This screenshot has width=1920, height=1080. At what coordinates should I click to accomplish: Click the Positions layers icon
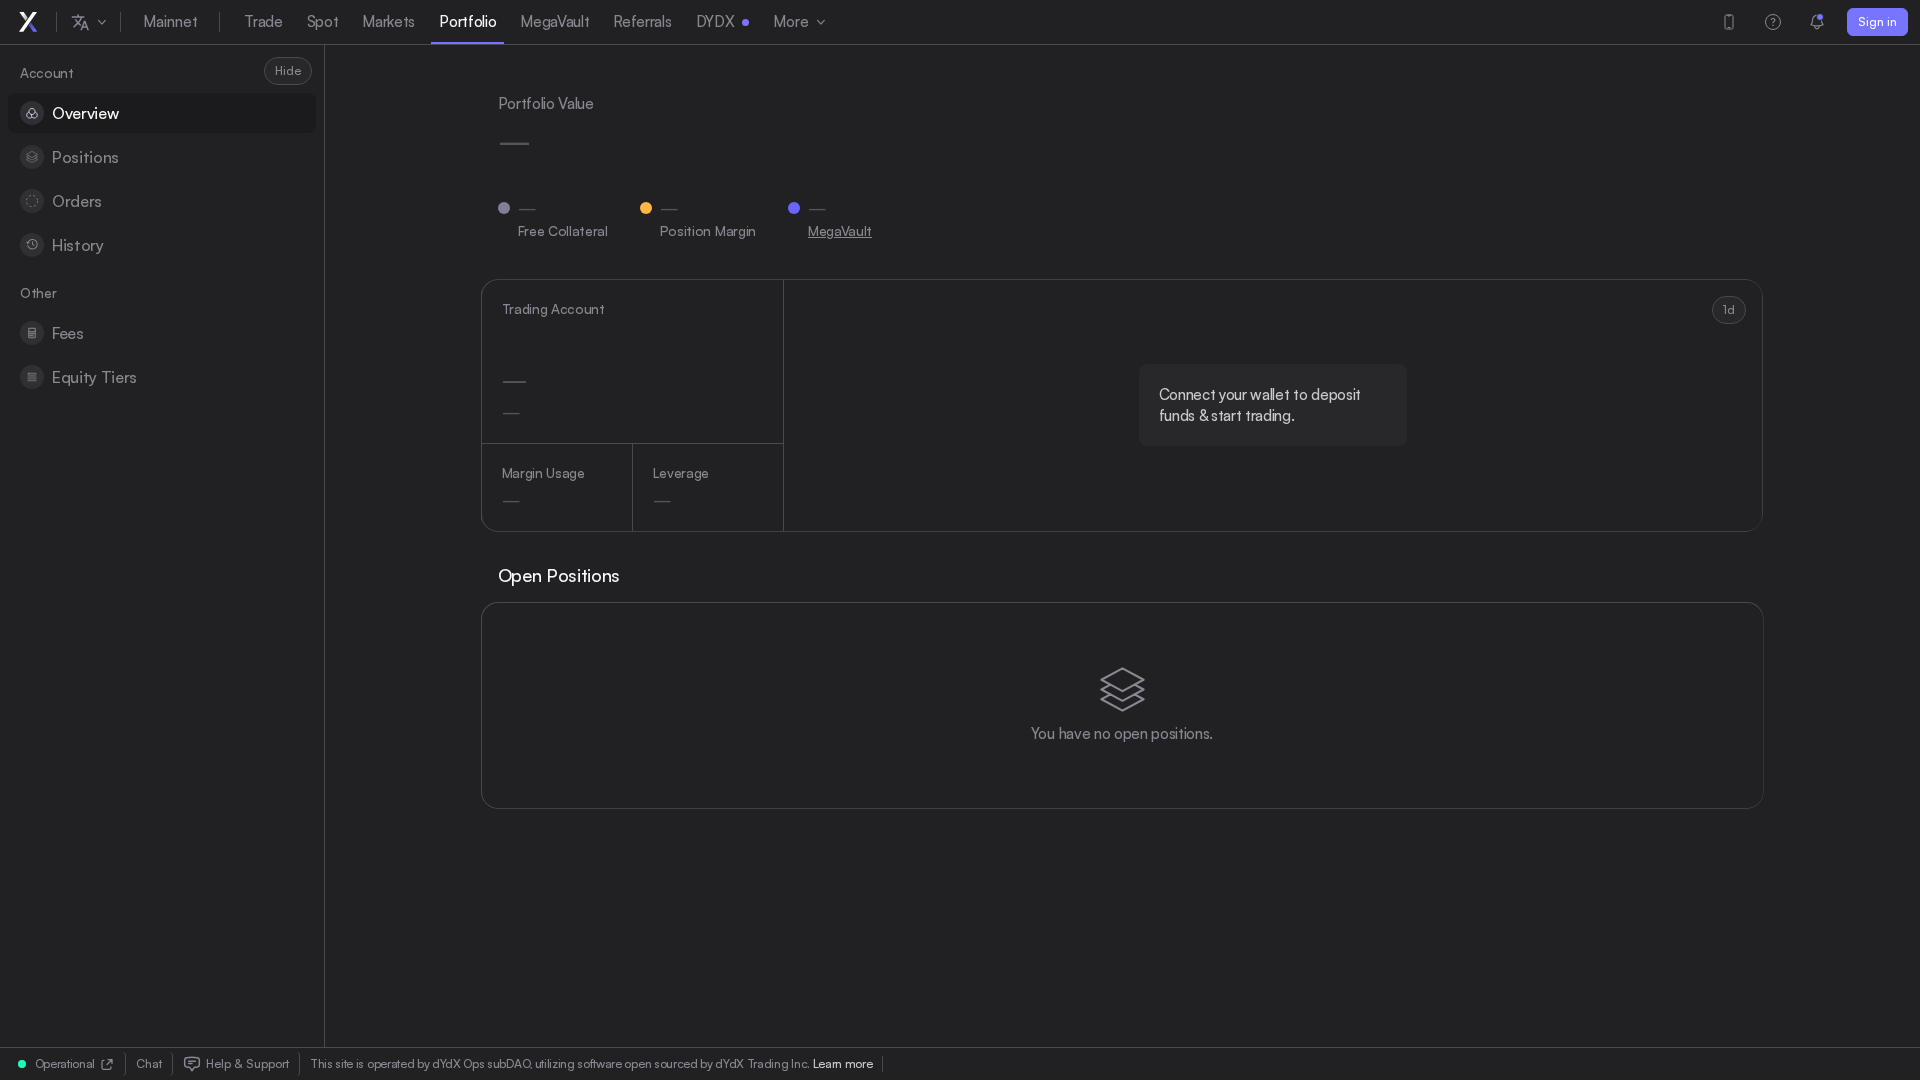pos(32,157)
